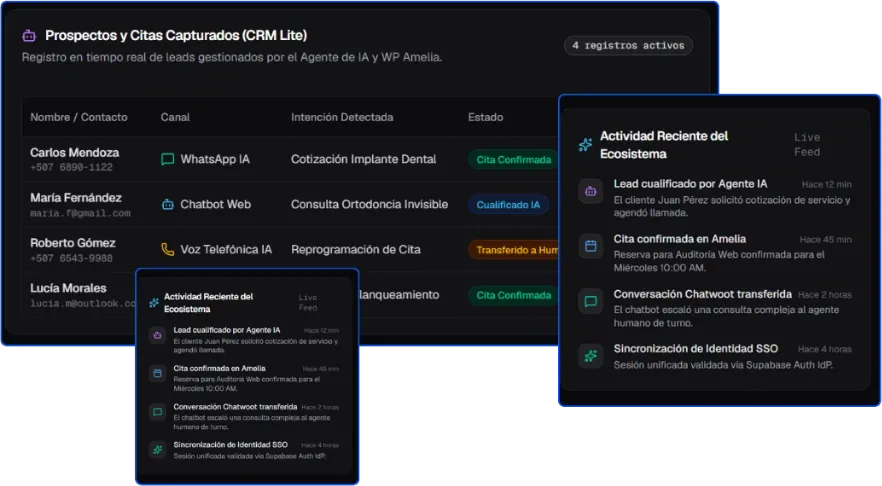
Task: Click Live Feed label in small activity panel
Action: [x=308, y=303]
